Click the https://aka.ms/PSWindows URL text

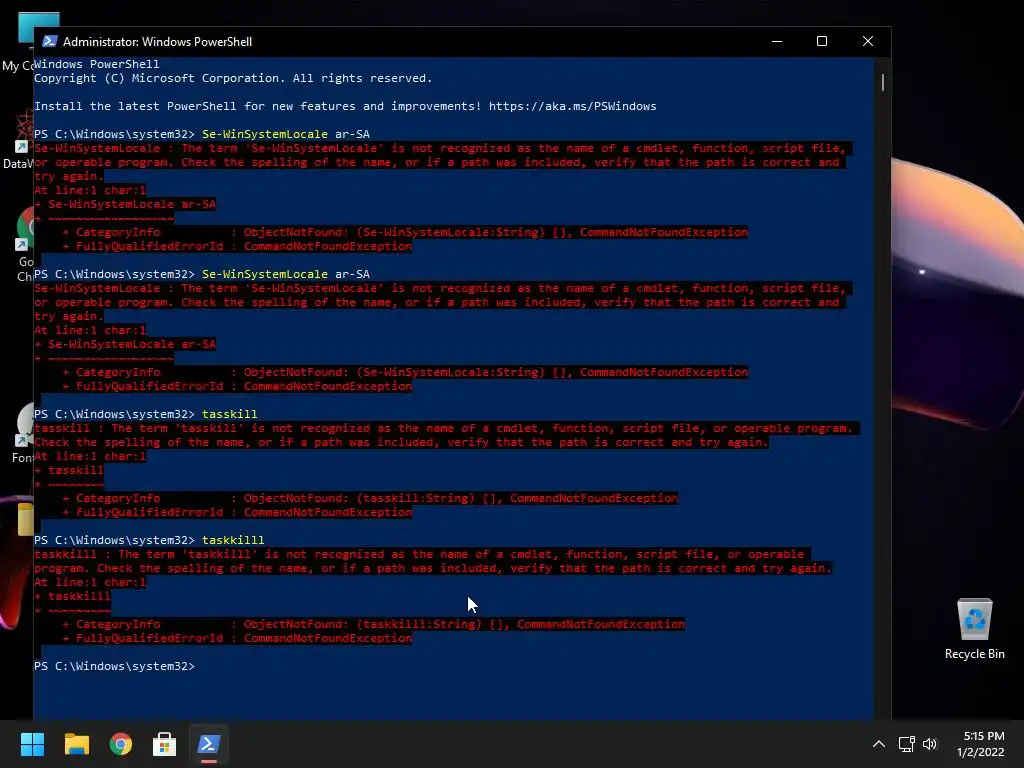tap(572, 106)
